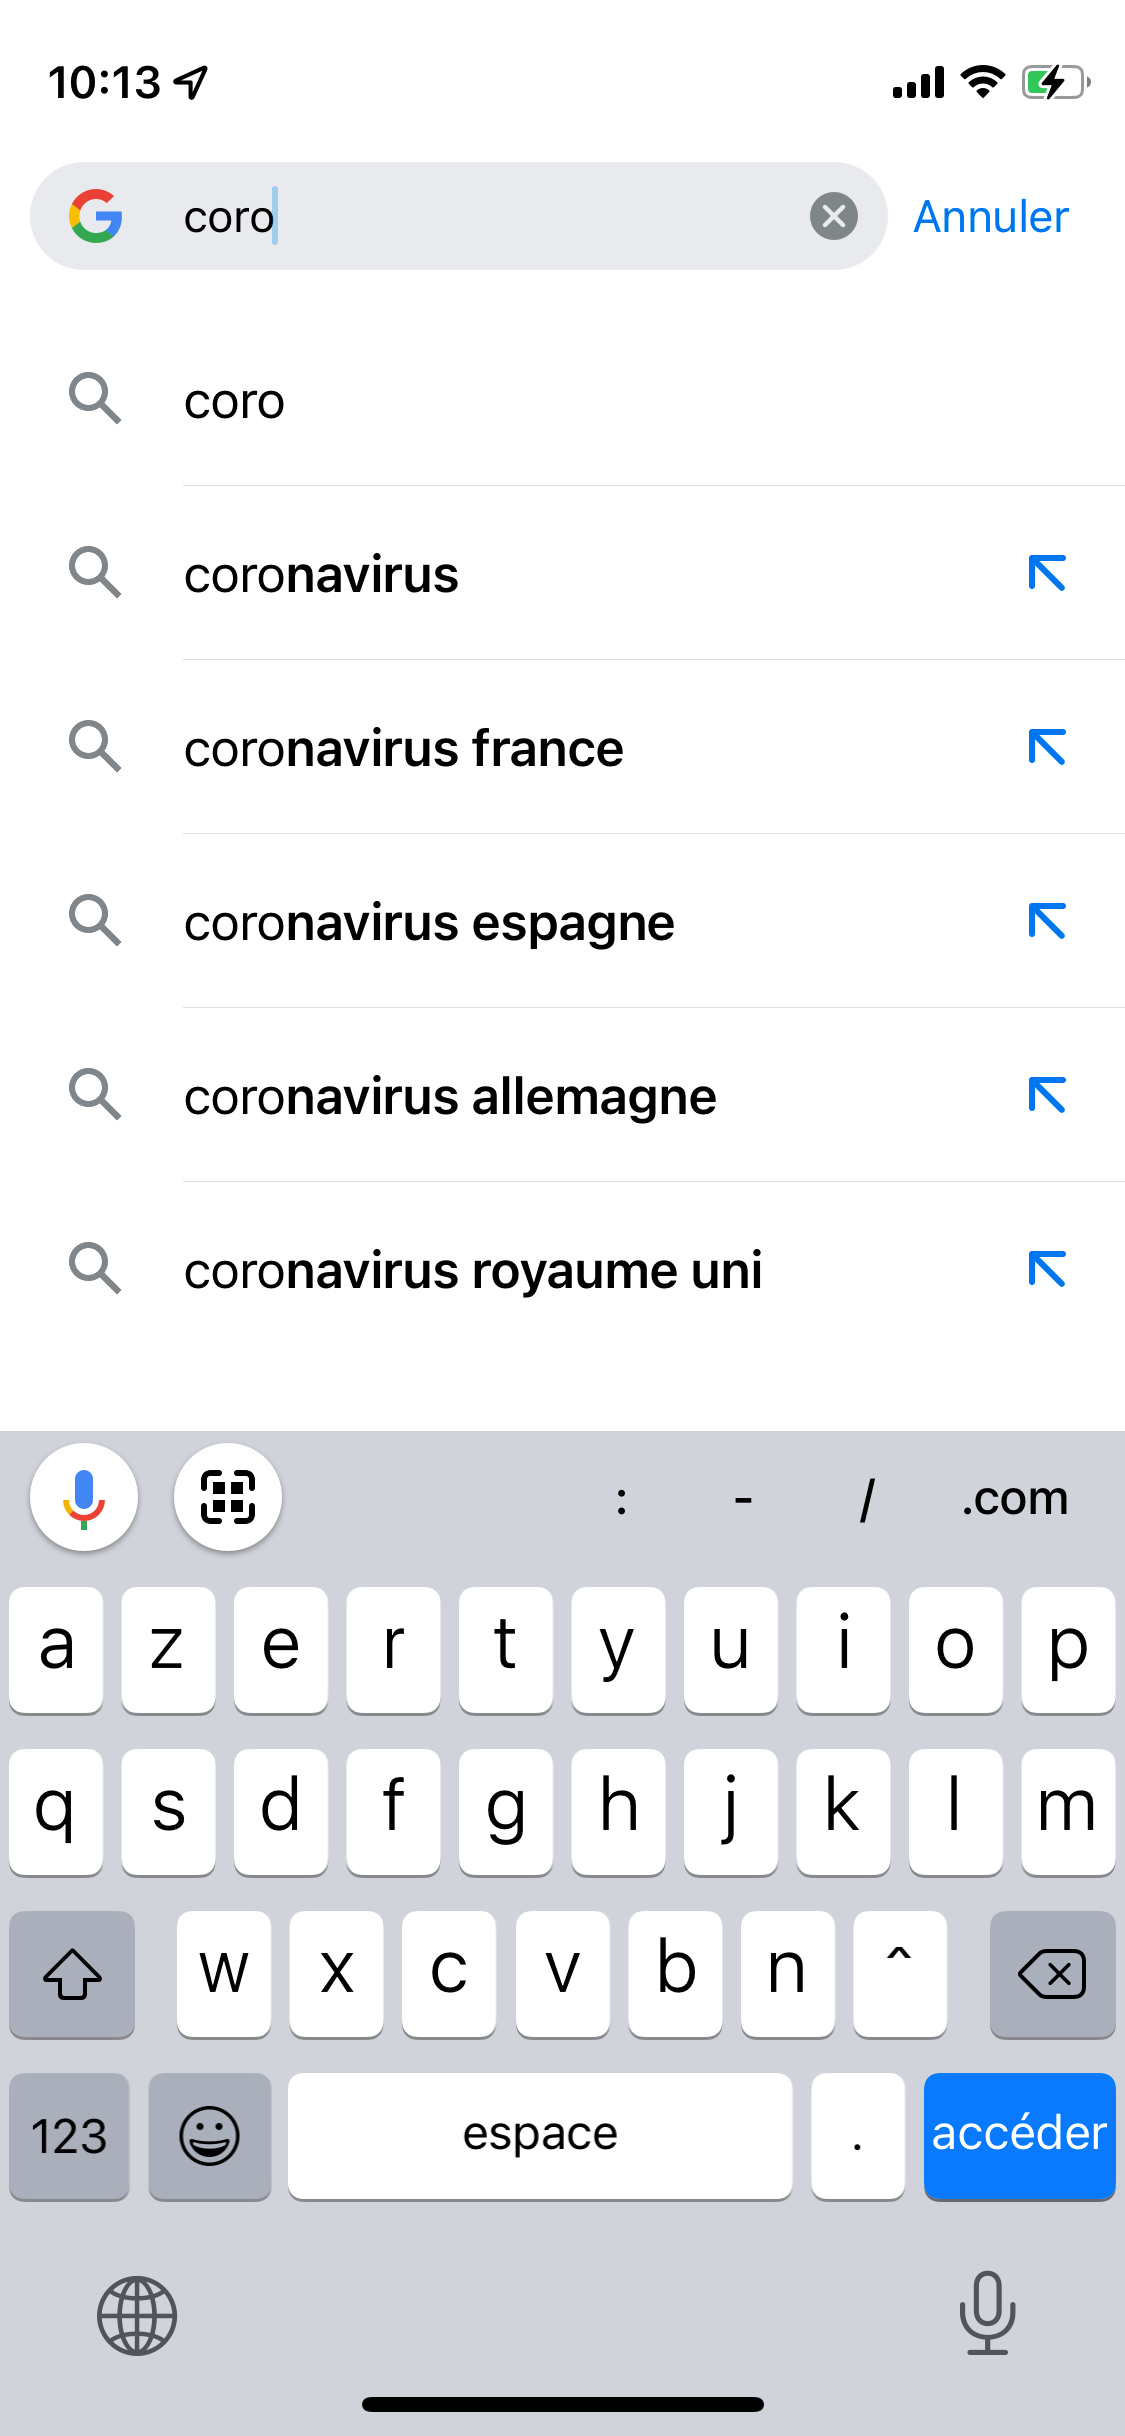Switch keyboard language with globe icon
The image size is (1125, 2436).
137,2315
